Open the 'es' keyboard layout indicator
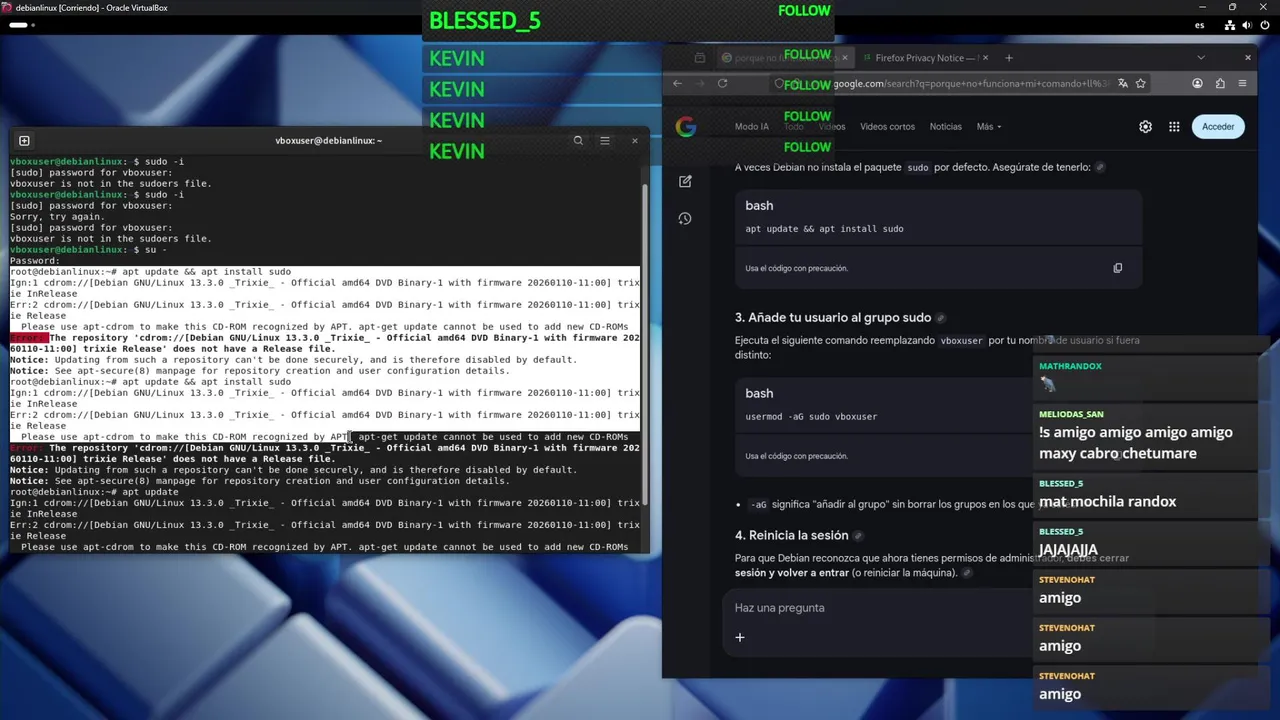 tap(1201, 24)
